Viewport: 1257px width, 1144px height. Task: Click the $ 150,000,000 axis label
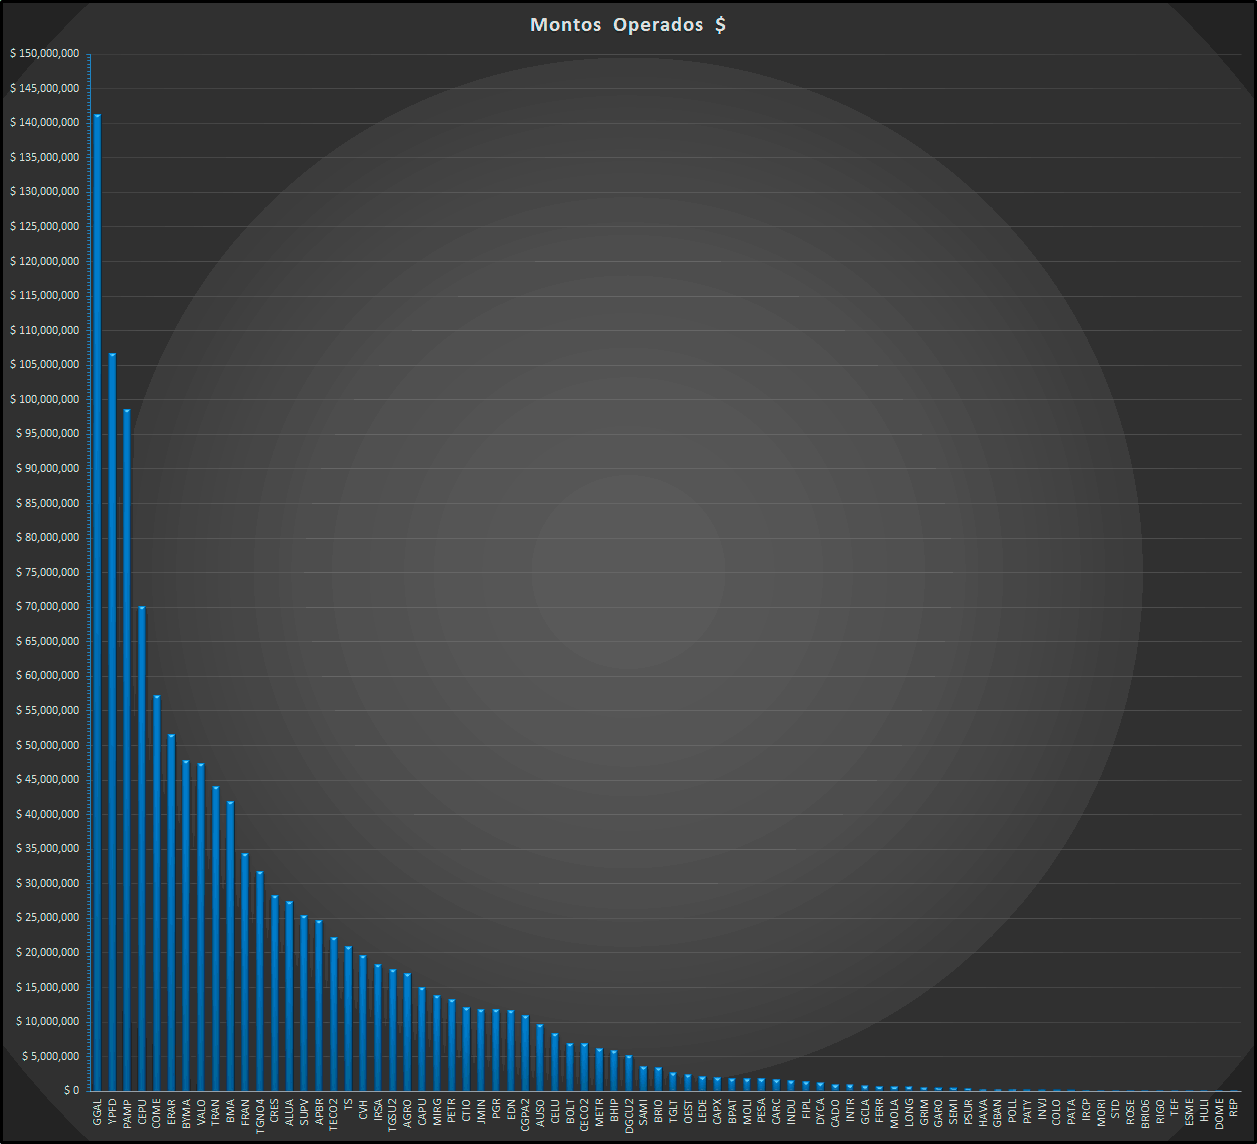[44, 53]
